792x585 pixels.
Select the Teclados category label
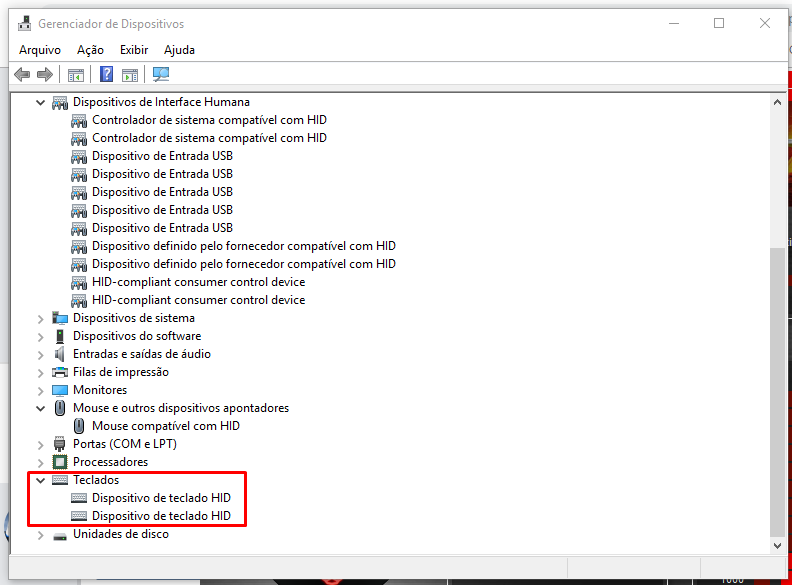coord(96,480)
